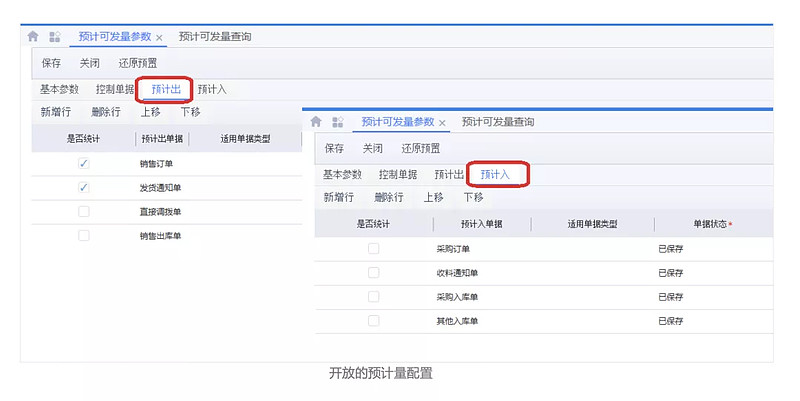This screenshot has width=800, height=401.
Task: Select the 销售出库单 cell
Action: click(x=161, y=236)
